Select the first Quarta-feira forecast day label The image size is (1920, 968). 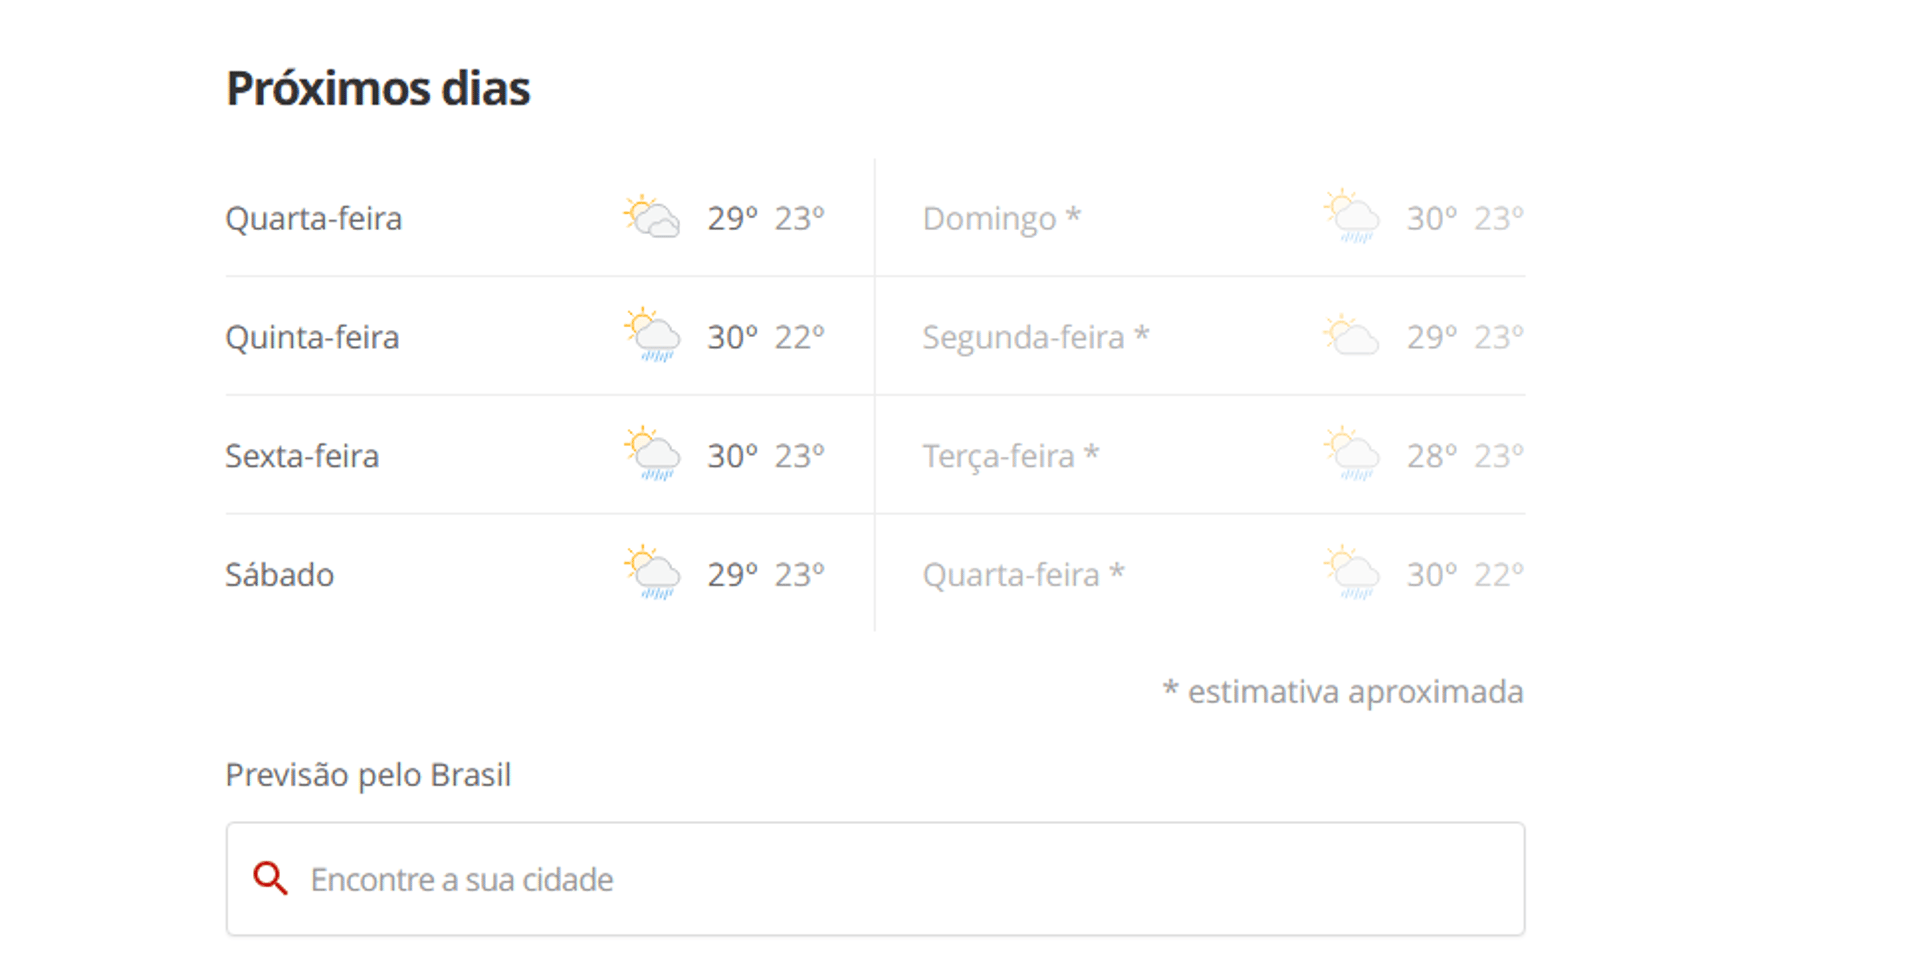coord(313,218)
